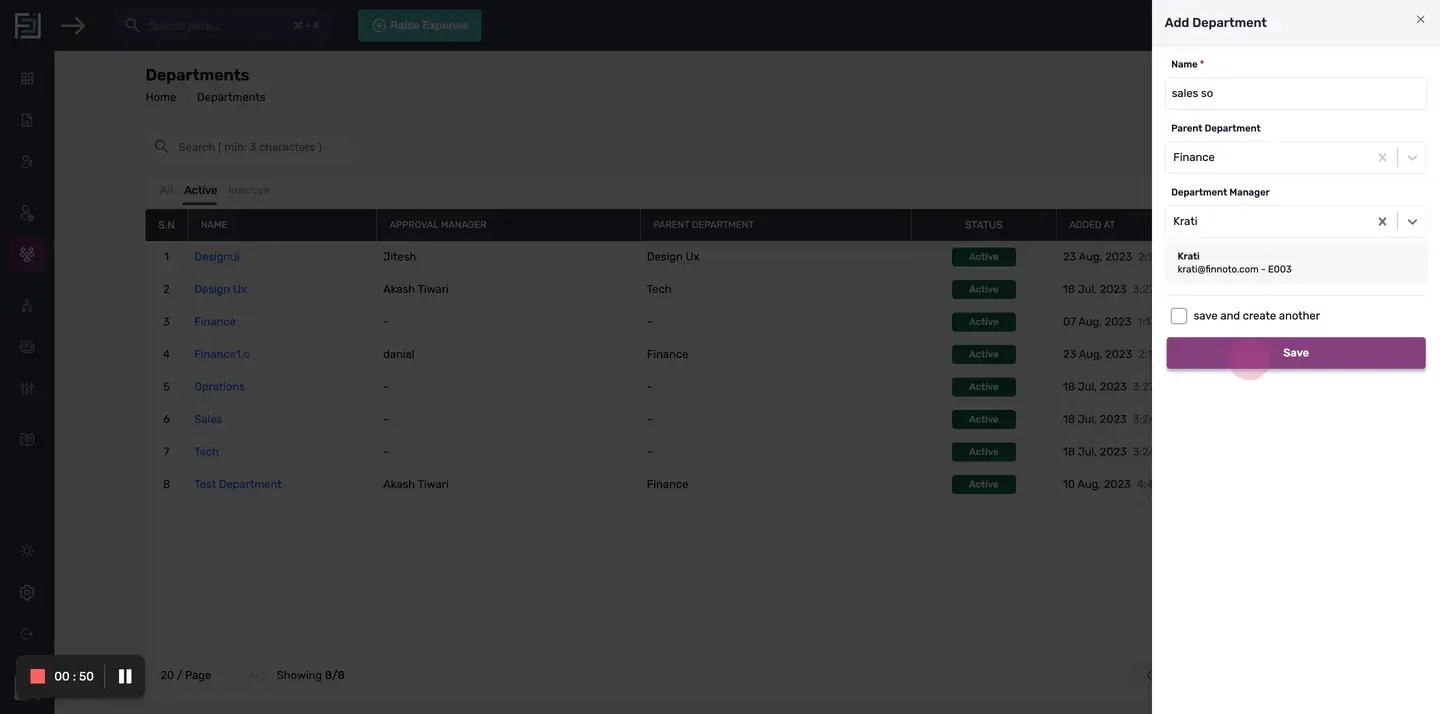The height and width of the screenshot is (714, 1440).
Task: Click Akash Tiwari in Test Department row
Action: click(416, 484)
